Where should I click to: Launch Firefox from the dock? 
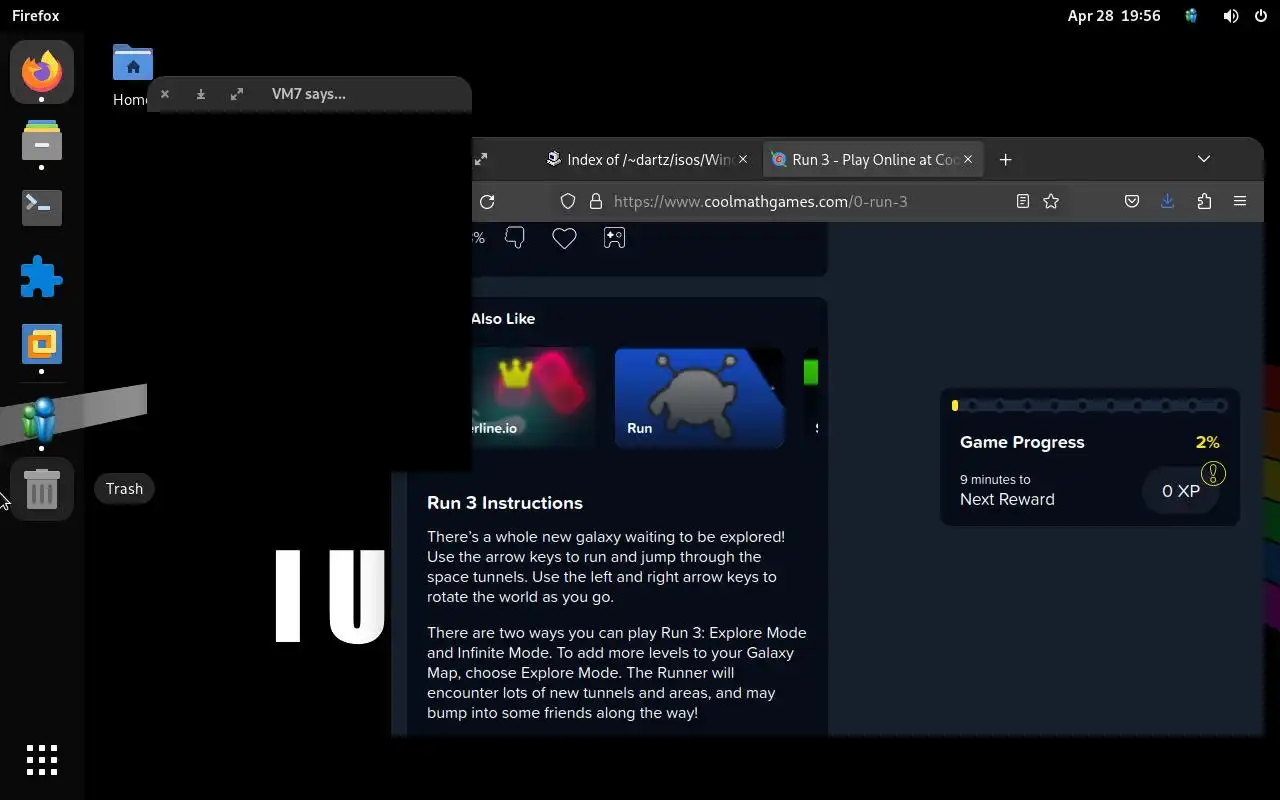click(42, 72)
